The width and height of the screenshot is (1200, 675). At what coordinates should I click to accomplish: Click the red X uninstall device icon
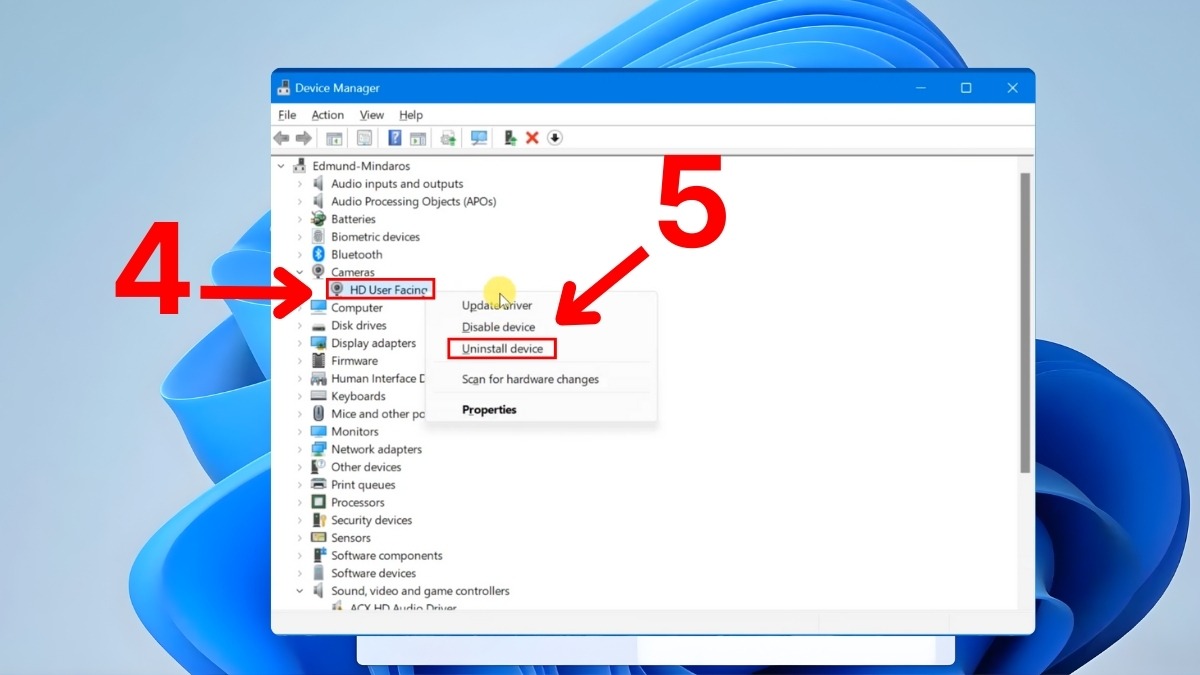tap(532, 138)
